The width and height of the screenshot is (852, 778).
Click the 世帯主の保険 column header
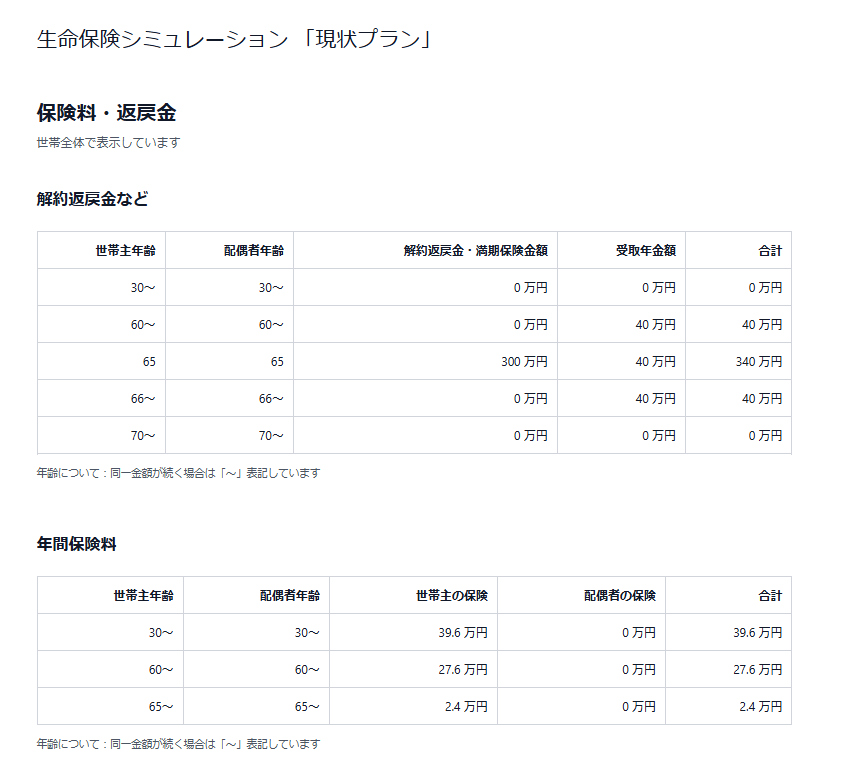click(451, 595)
